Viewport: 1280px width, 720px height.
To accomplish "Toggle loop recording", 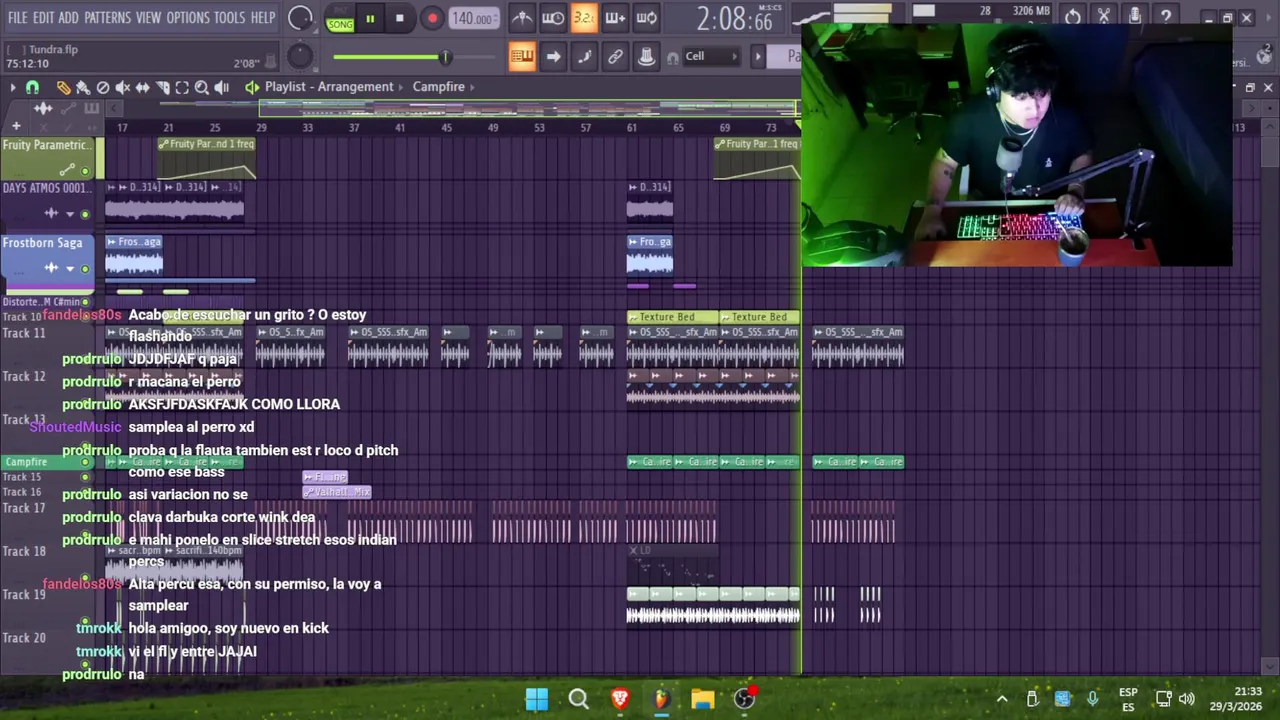I will click(646, 17).
